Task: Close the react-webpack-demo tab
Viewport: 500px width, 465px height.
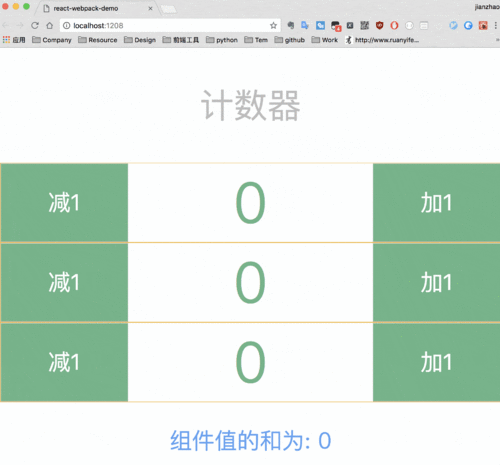Action: 150,8
